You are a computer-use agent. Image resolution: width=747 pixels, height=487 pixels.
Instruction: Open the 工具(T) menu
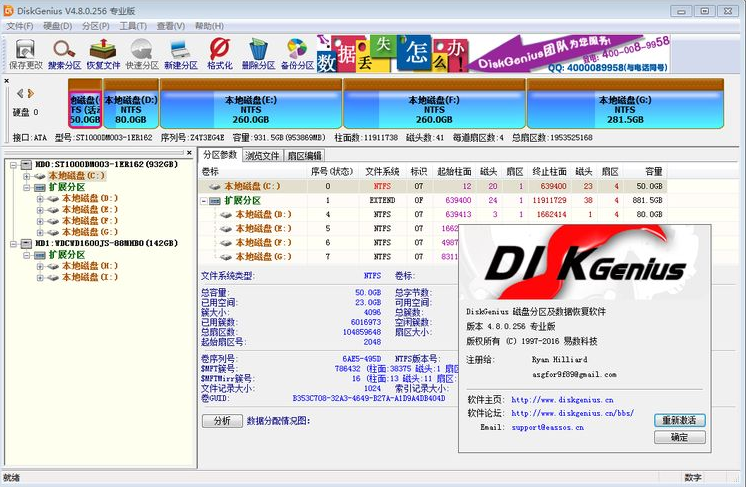tap(133, 26)
